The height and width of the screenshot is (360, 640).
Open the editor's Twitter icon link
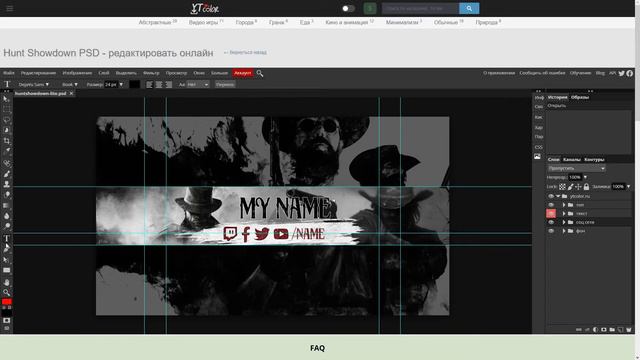click(621, 73)
